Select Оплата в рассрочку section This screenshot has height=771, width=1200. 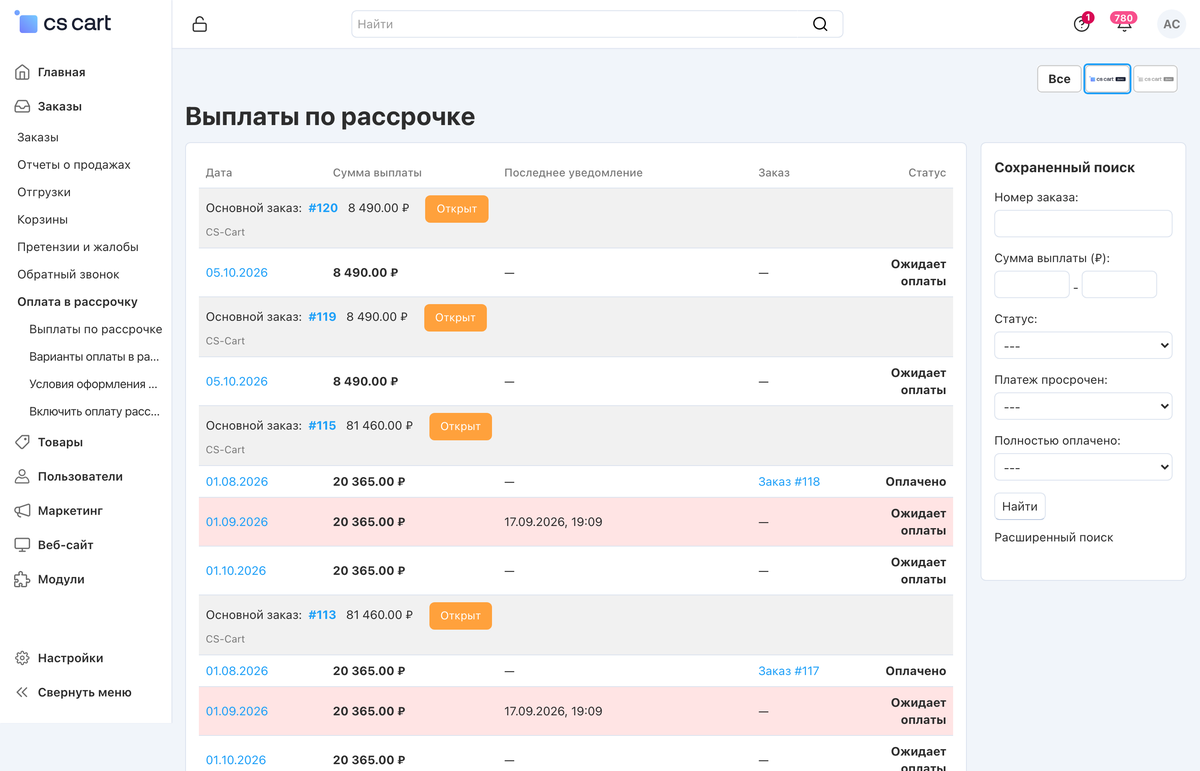pos(77,302)
